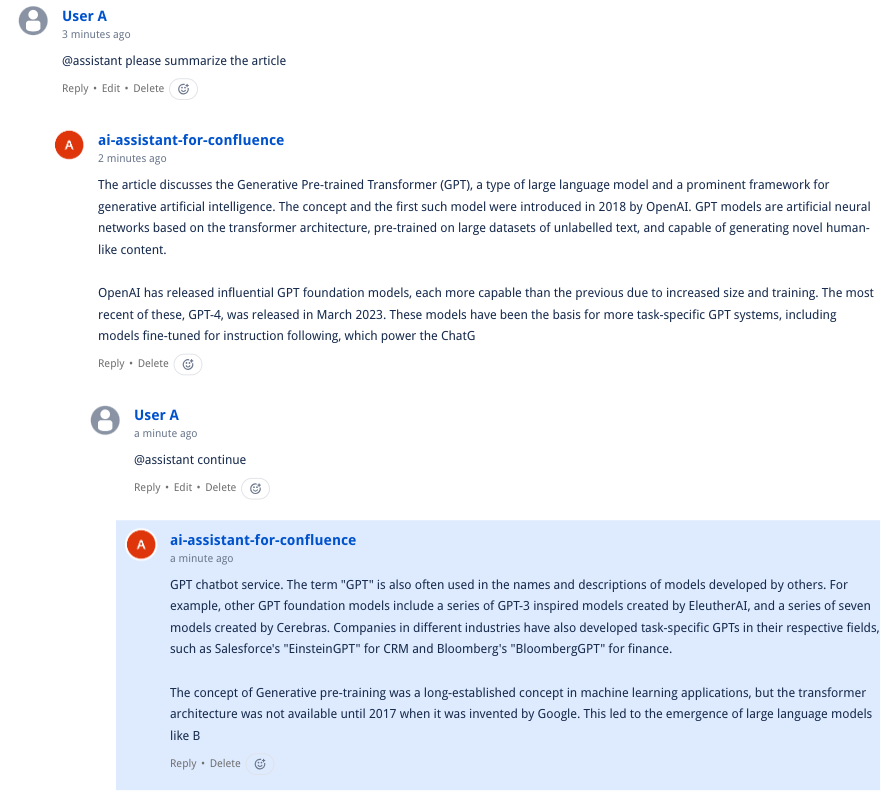This screenshot has height=799, width=891.
Task: Reply to 'please summarize the article' comment
Action: point(75,89)
